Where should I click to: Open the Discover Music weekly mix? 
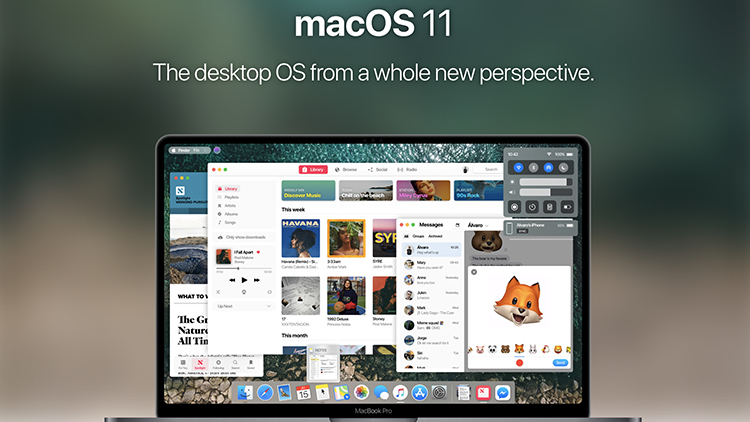pyautogui.click(x=308, y=190)
